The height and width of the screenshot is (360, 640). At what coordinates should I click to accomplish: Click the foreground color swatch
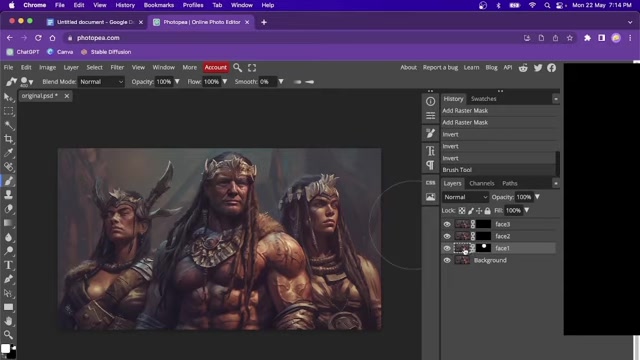(x=5, y=348)
